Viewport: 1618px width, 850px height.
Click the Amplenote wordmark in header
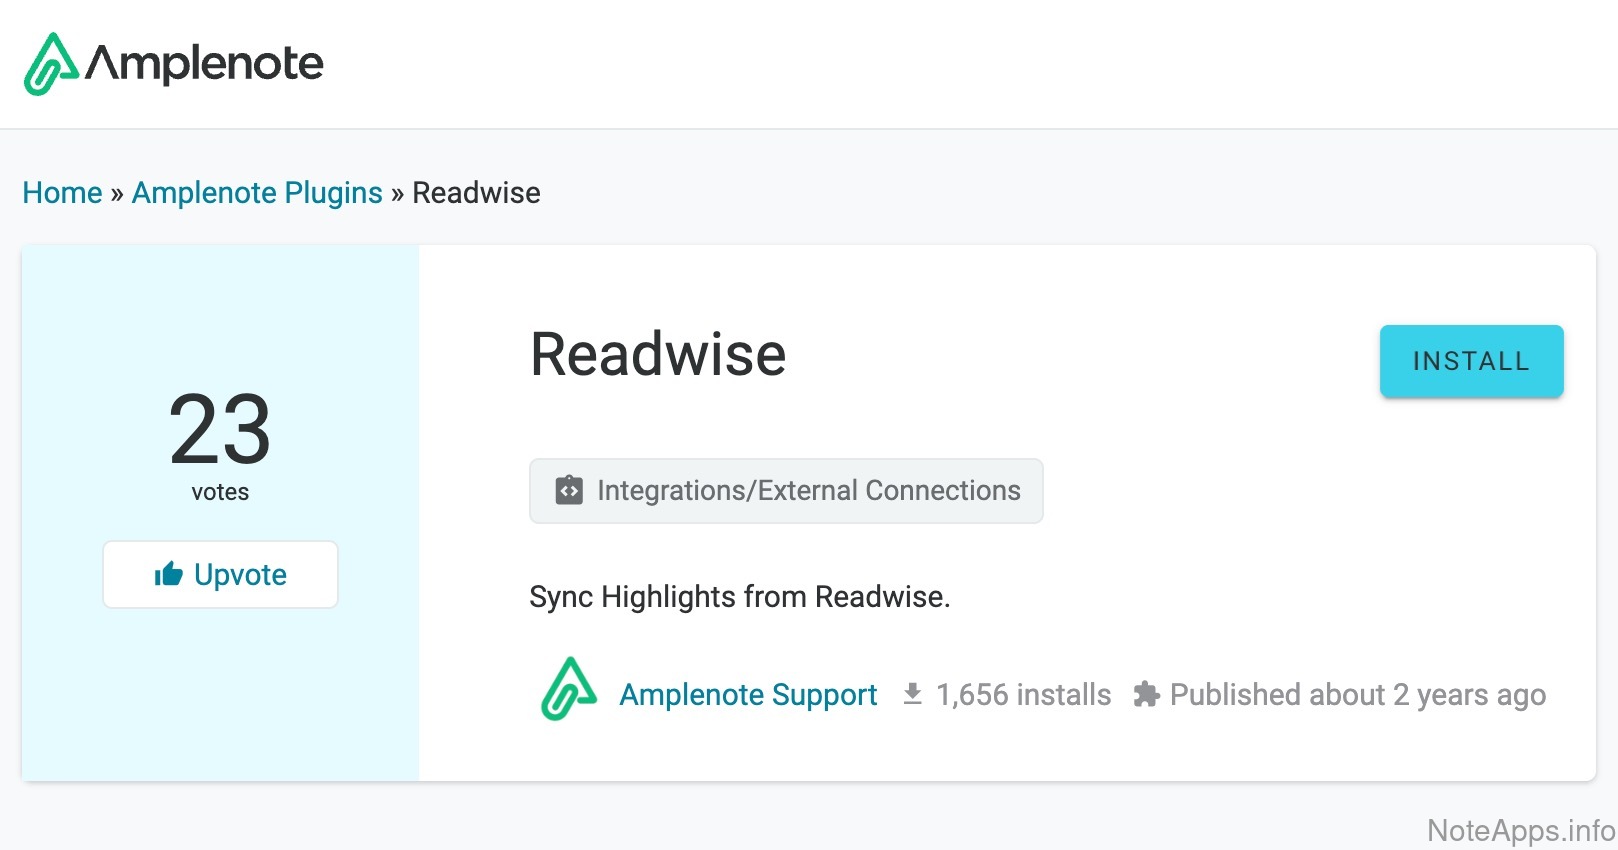205,63
